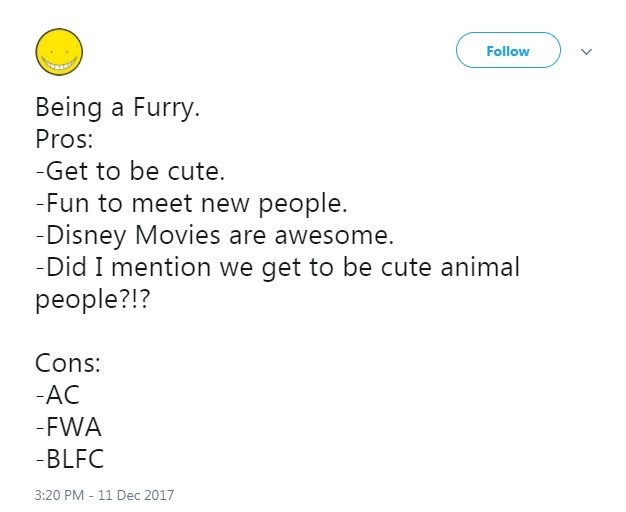Viewport: 626px width, 512px height.
Task: Open the 3:20 PM timestamp link
Action: tap(62, 494)
